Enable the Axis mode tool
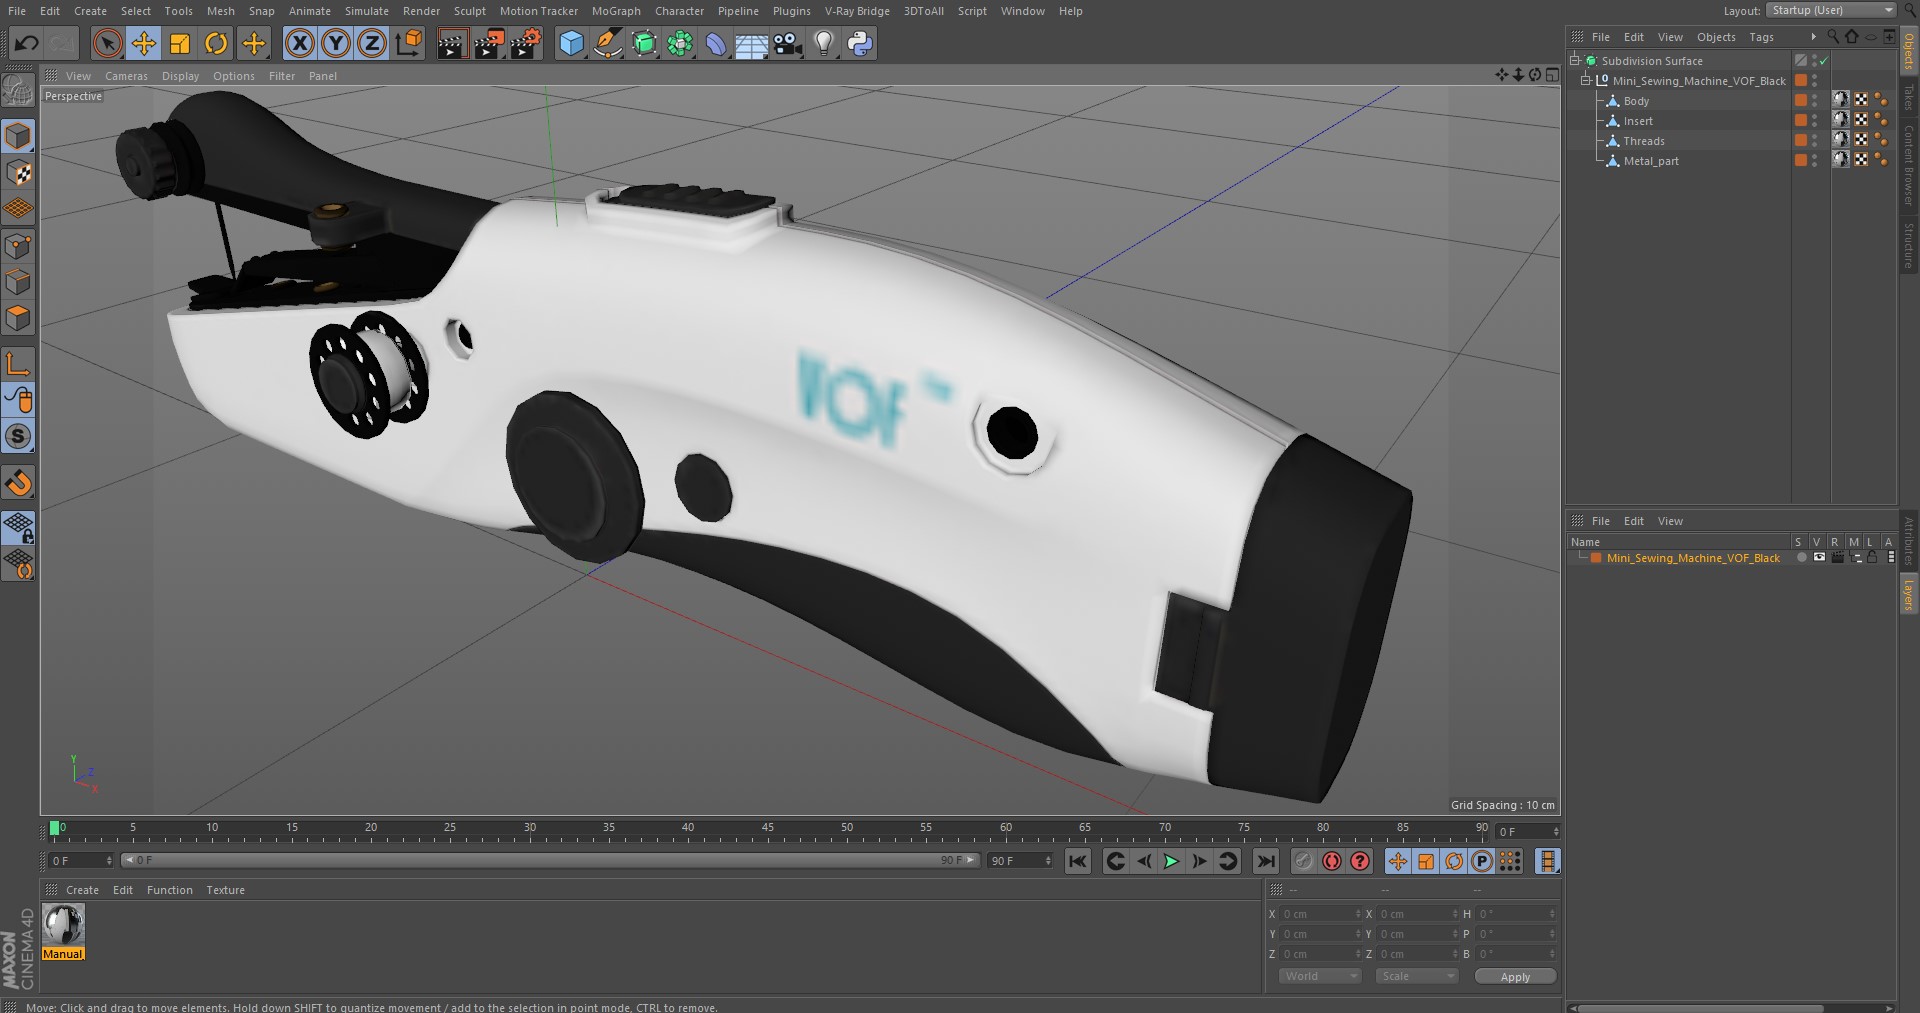Viewport: 1920px width, 1013px height. coord(18,364)
